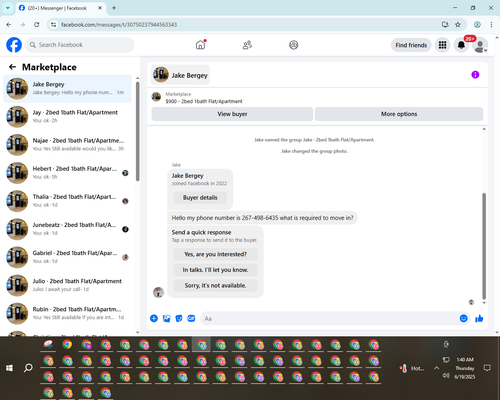Open More options button
Viewport: 500px width, 400px height.
tap(399, 114)
